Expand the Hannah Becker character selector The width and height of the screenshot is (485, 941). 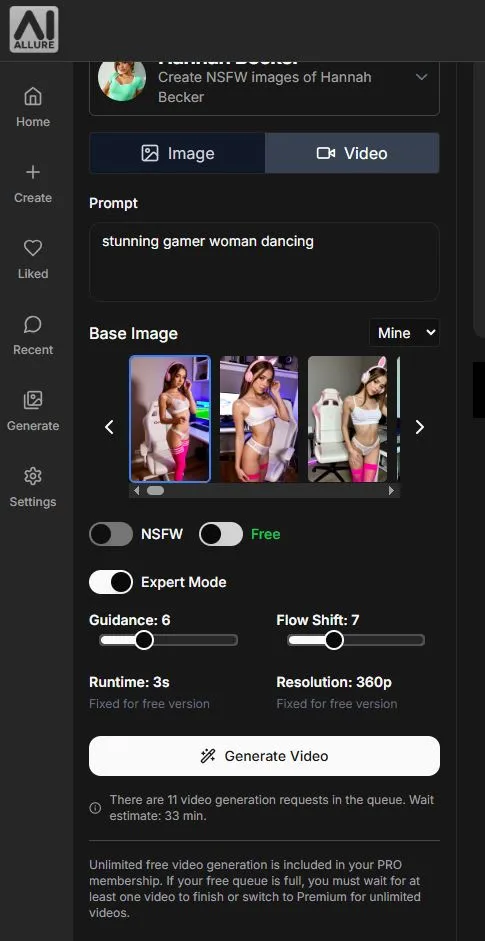click(x=421, y=77)
